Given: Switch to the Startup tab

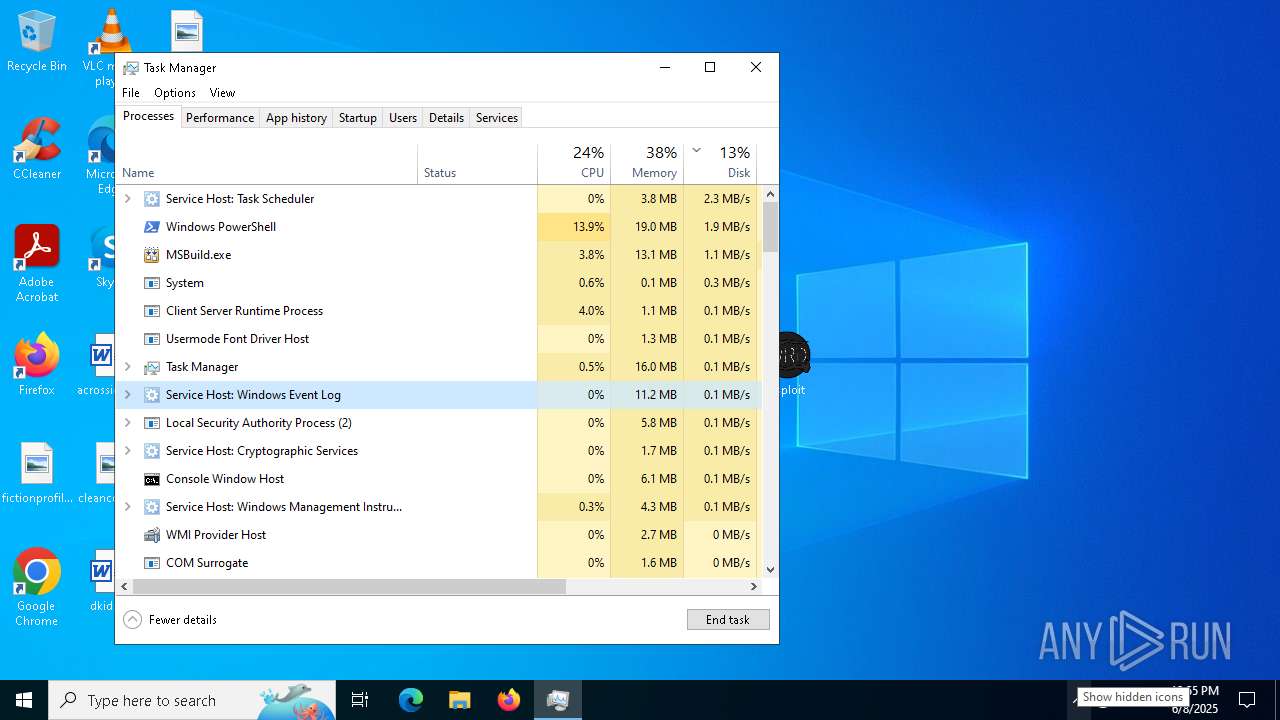Looking at the screenshot, I should click(357, 118).
